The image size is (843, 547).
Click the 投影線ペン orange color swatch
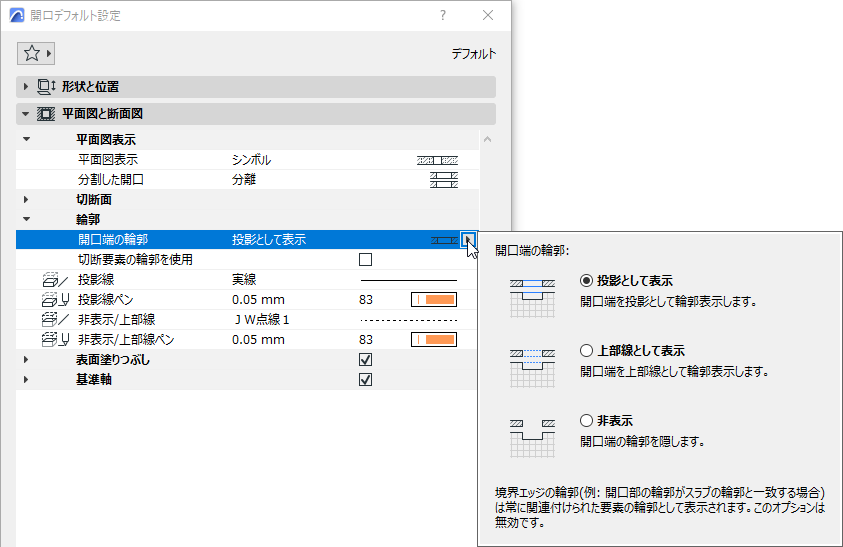tap(434, 300)
